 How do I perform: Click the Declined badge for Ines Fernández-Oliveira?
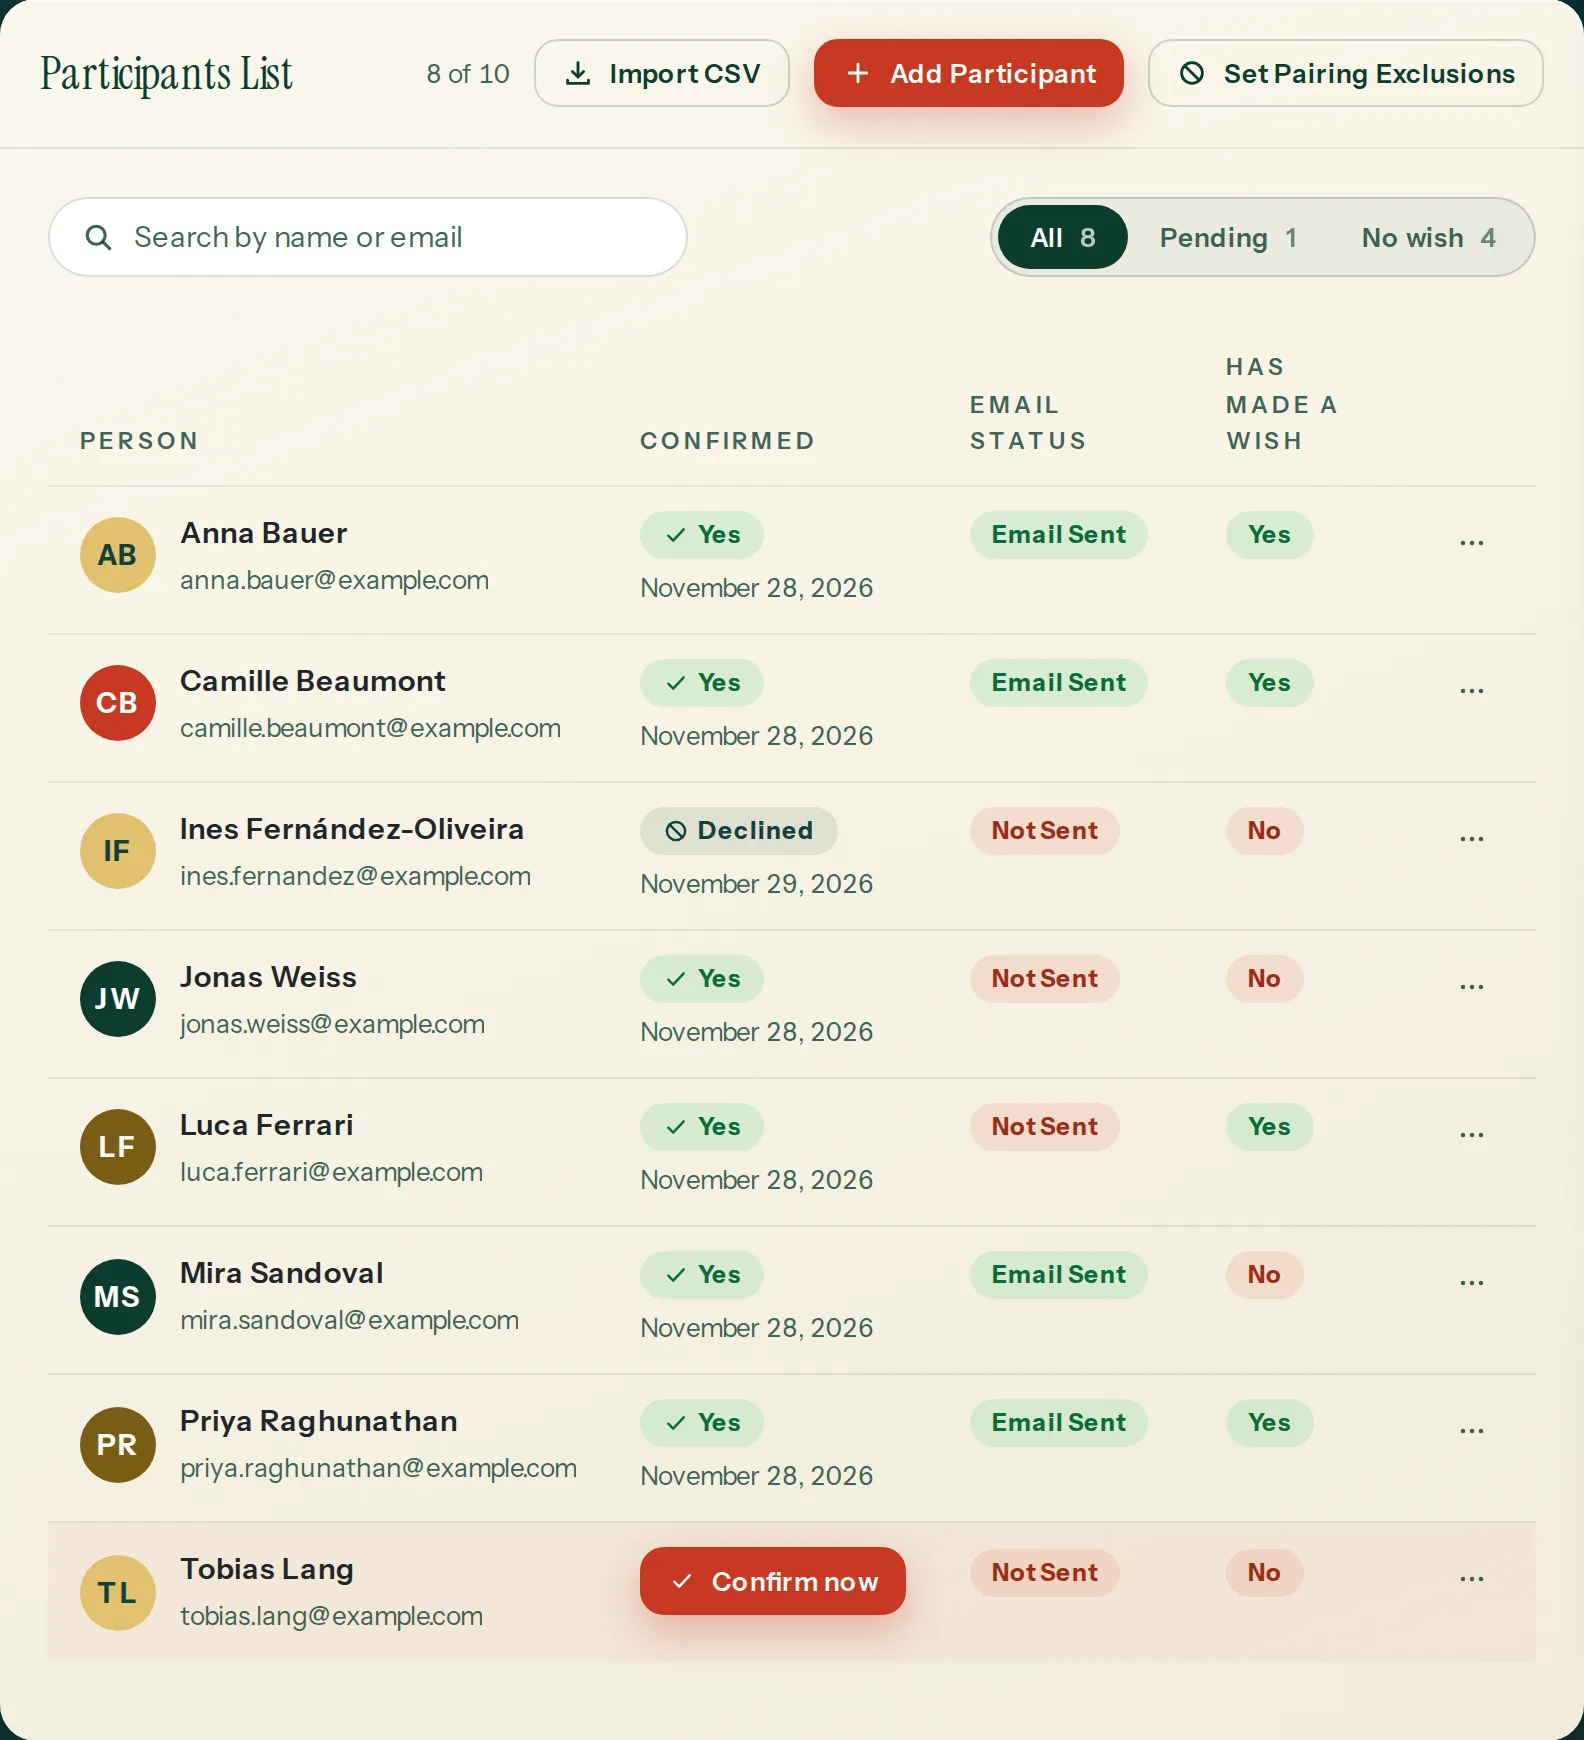tap(739, 830)
